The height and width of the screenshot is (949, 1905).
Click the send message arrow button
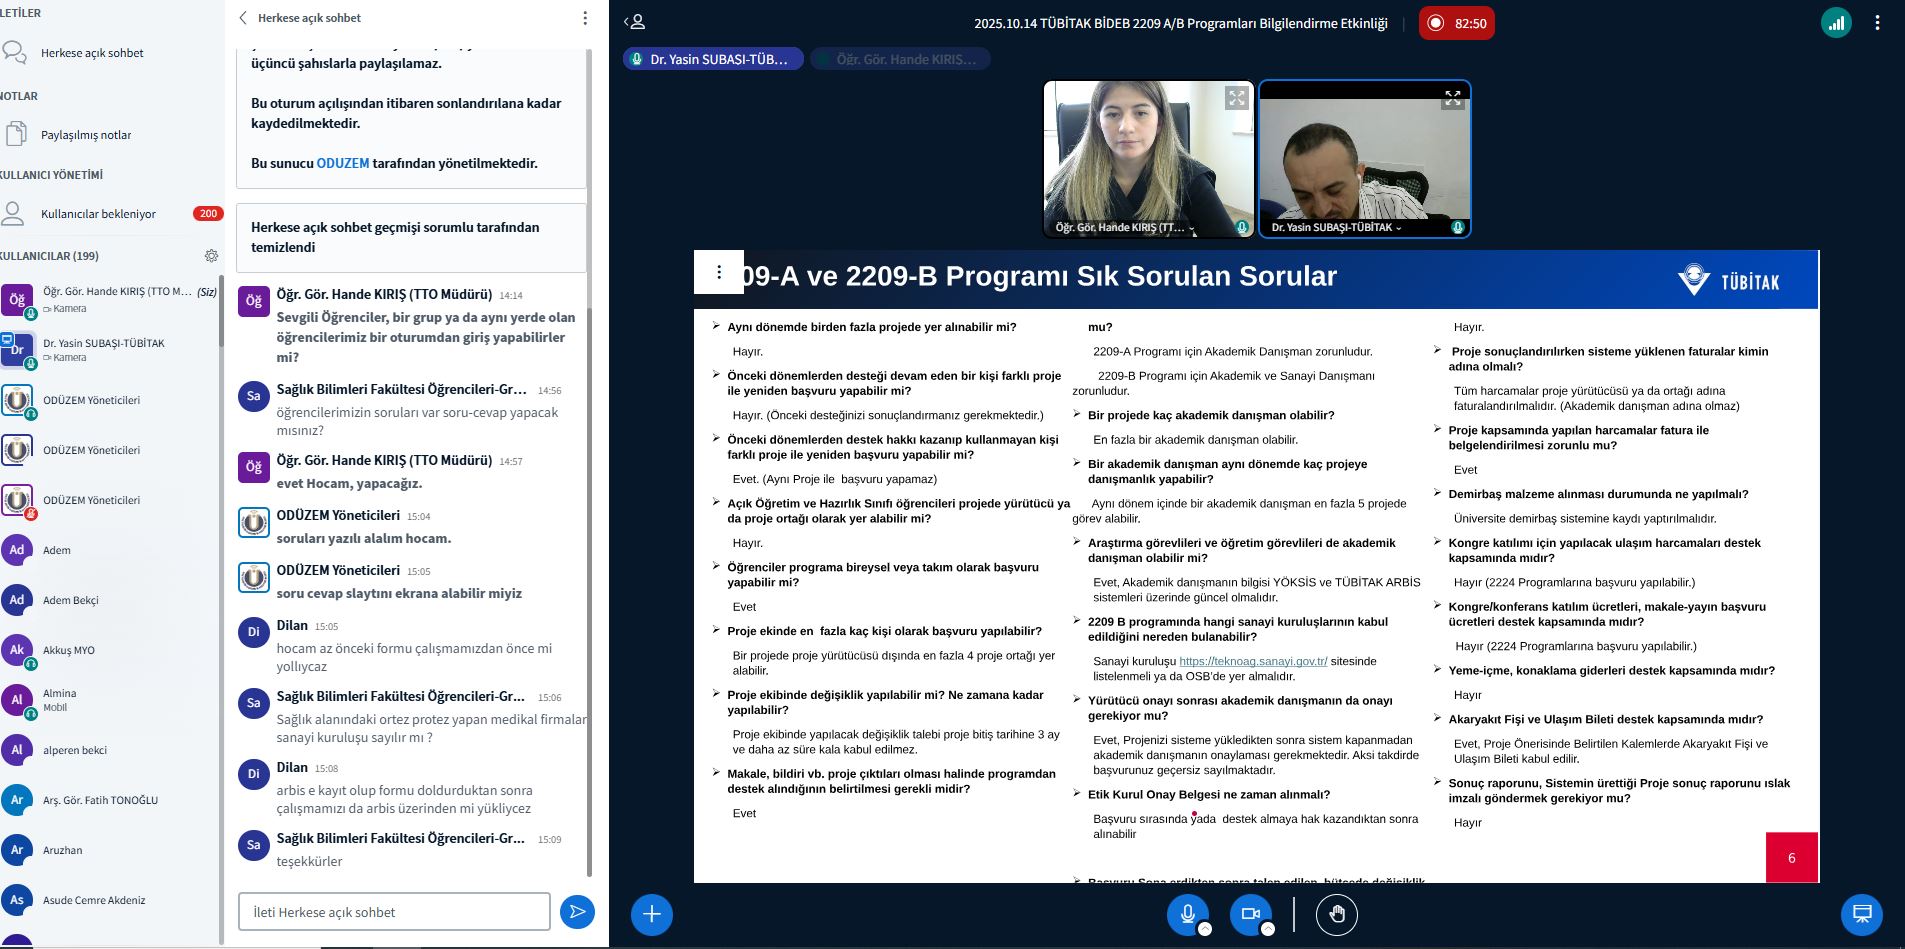[577, 911]
